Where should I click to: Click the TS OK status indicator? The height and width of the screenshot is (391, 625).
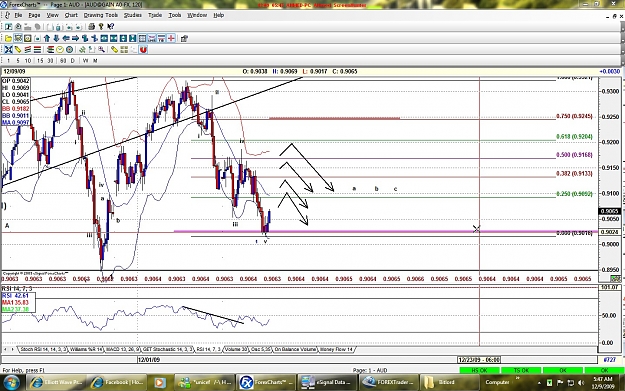[x=521, y=370]
